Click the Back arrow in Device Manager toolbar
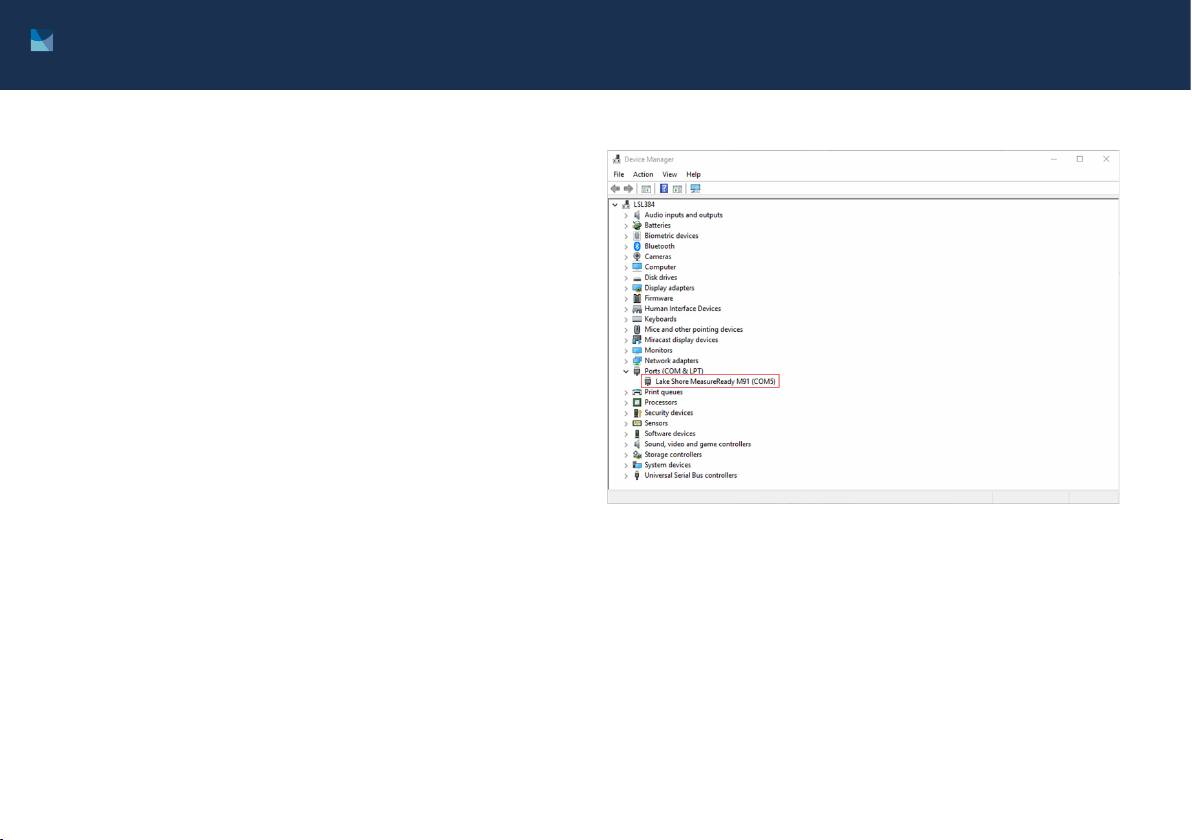Viewport: 1192px width, 840px height. pos(615,189)
